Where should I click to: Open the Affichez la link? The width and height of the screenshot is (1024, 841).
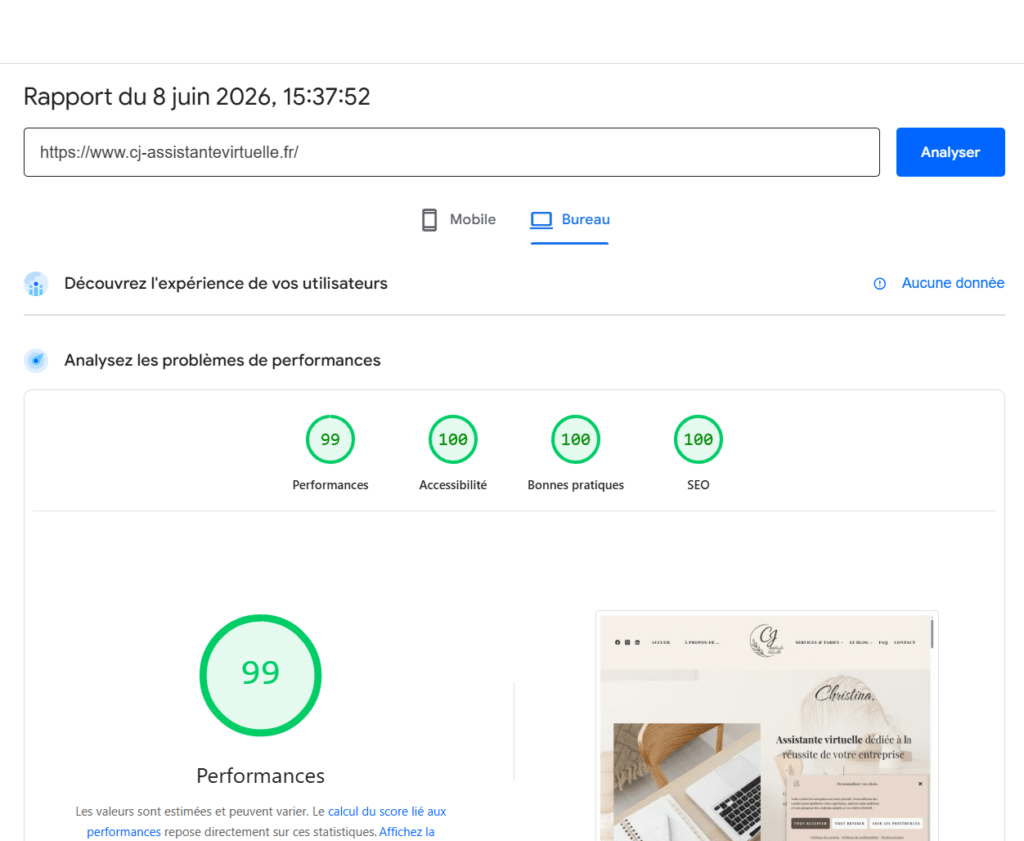(x=406, y=832)
